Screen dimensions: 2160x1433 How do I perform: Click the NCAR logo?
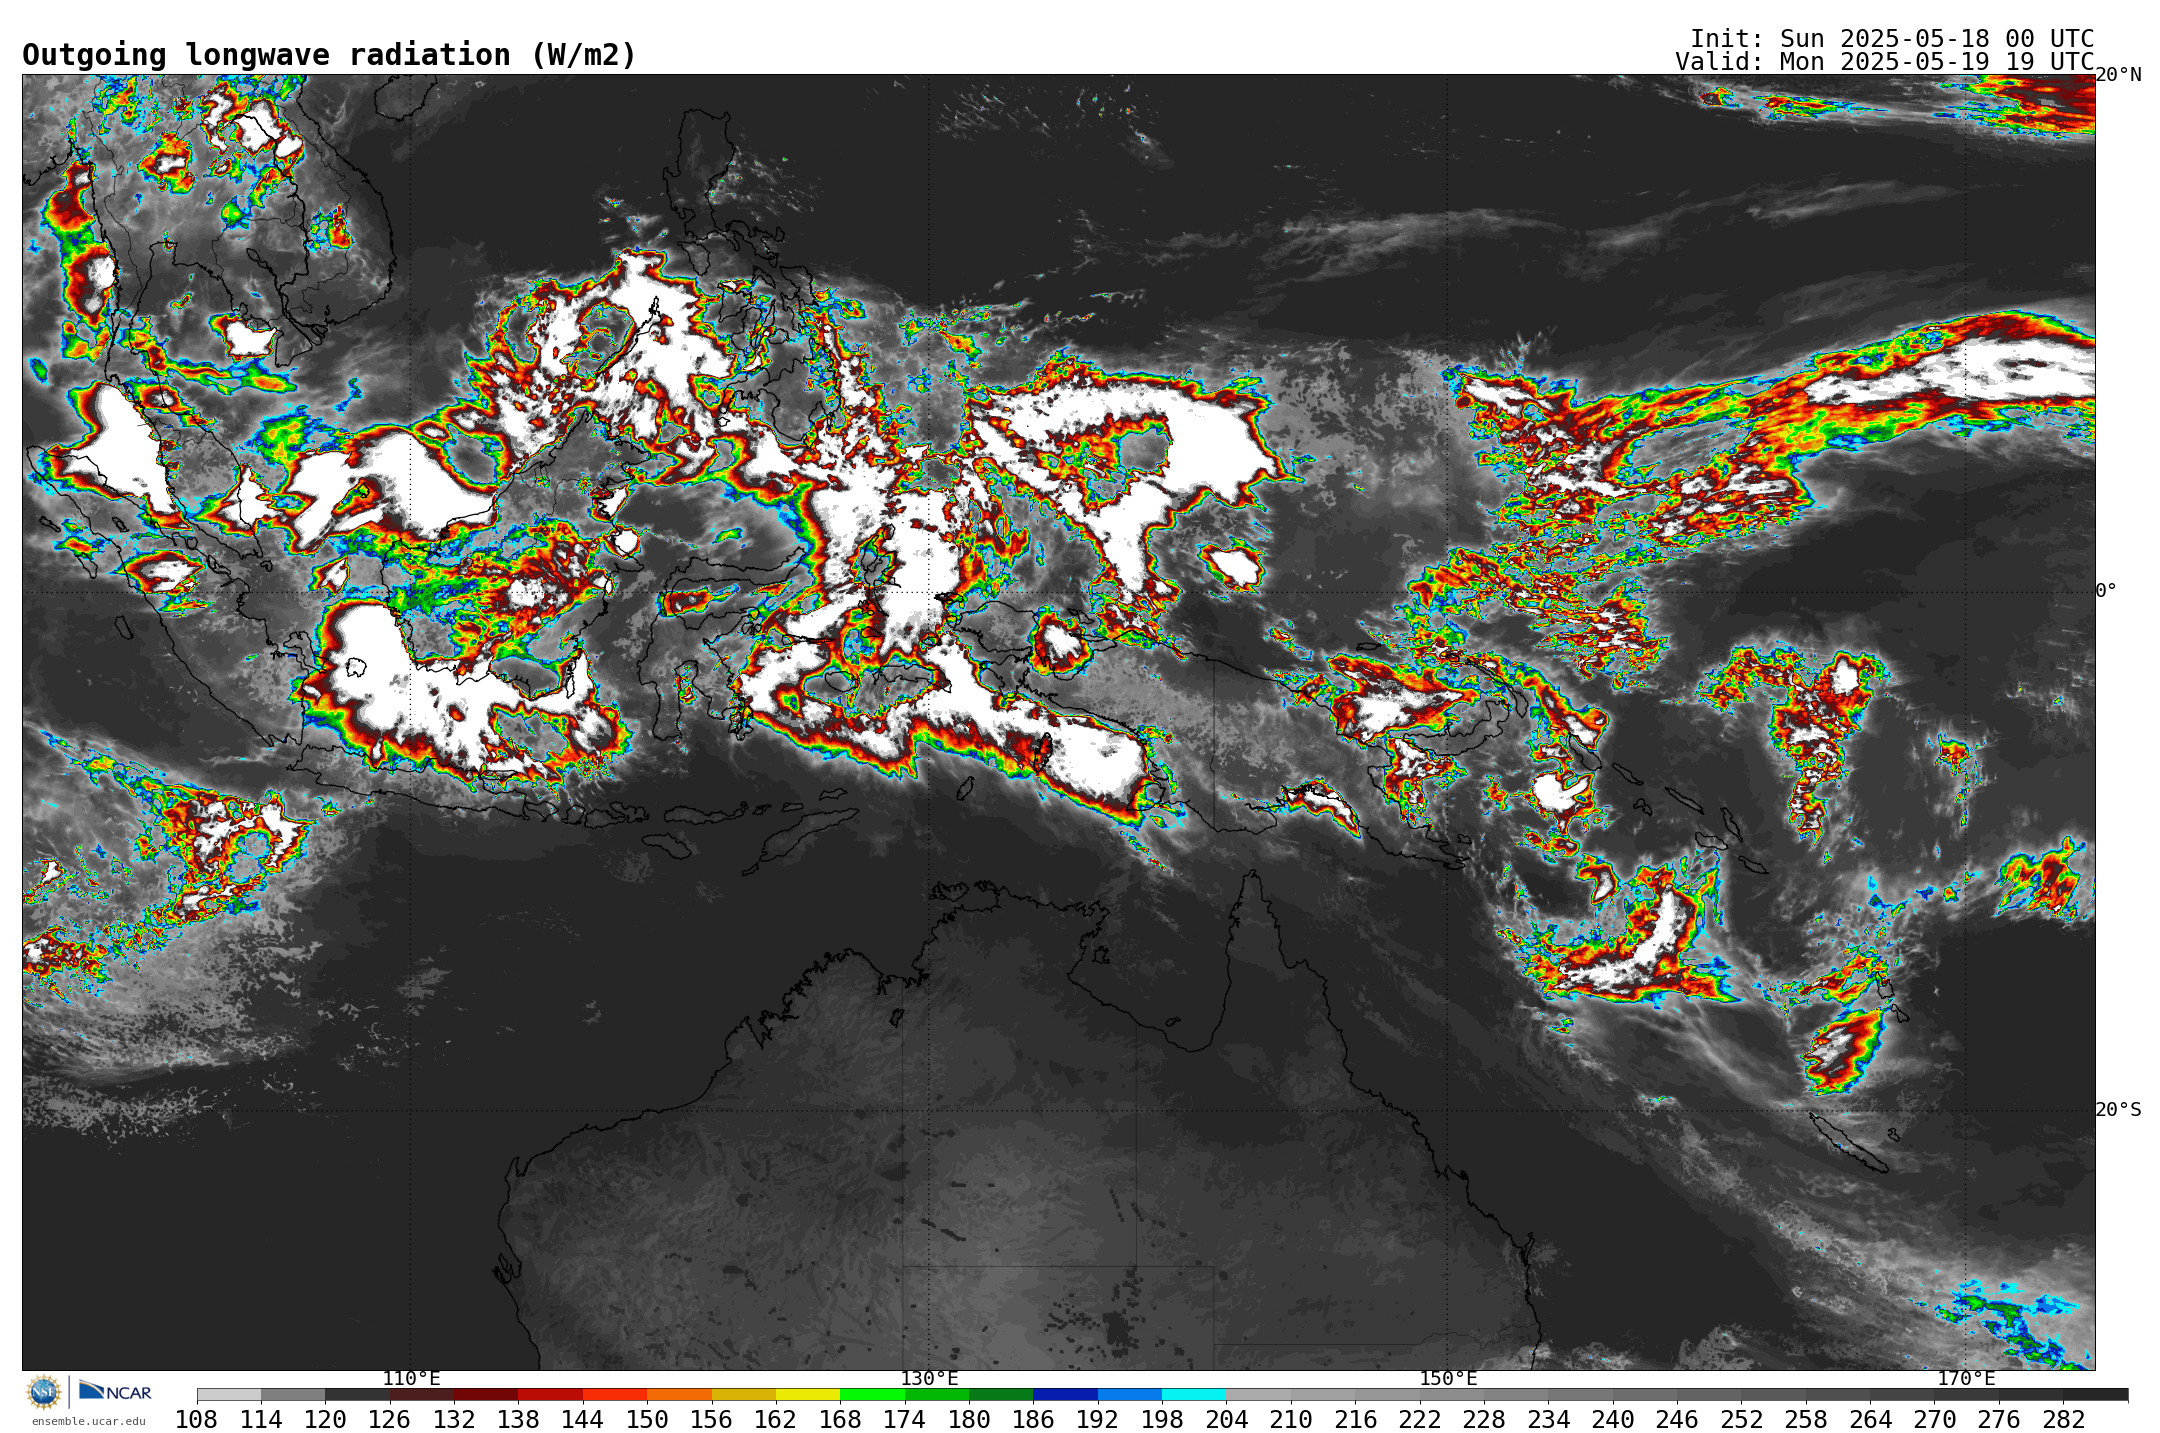115,1391
